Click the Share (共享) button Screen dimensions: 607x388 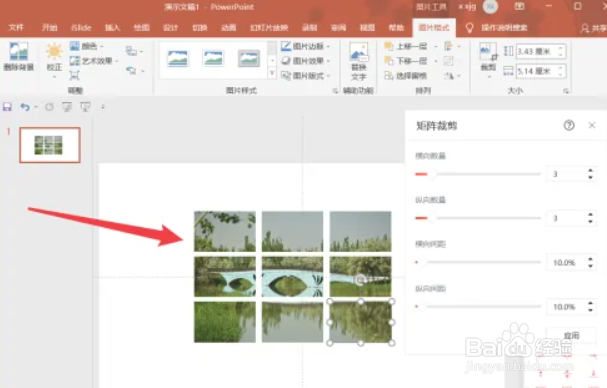(594, 28)
